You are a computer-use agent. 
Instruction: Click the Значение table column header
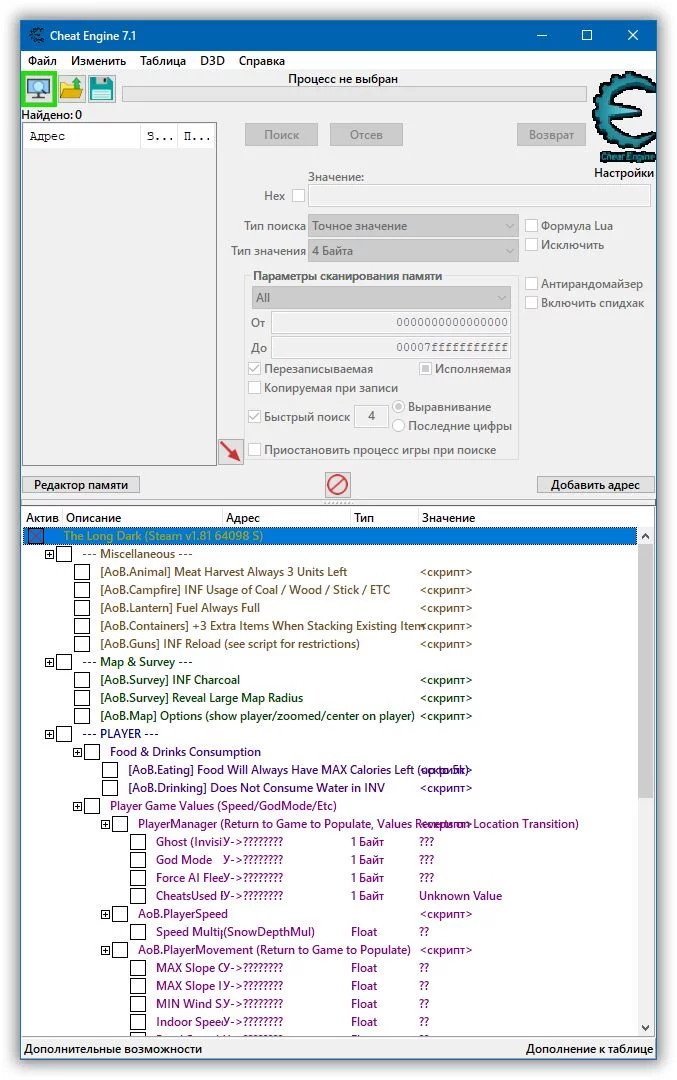pyautogui.click(x=536, y=518)
